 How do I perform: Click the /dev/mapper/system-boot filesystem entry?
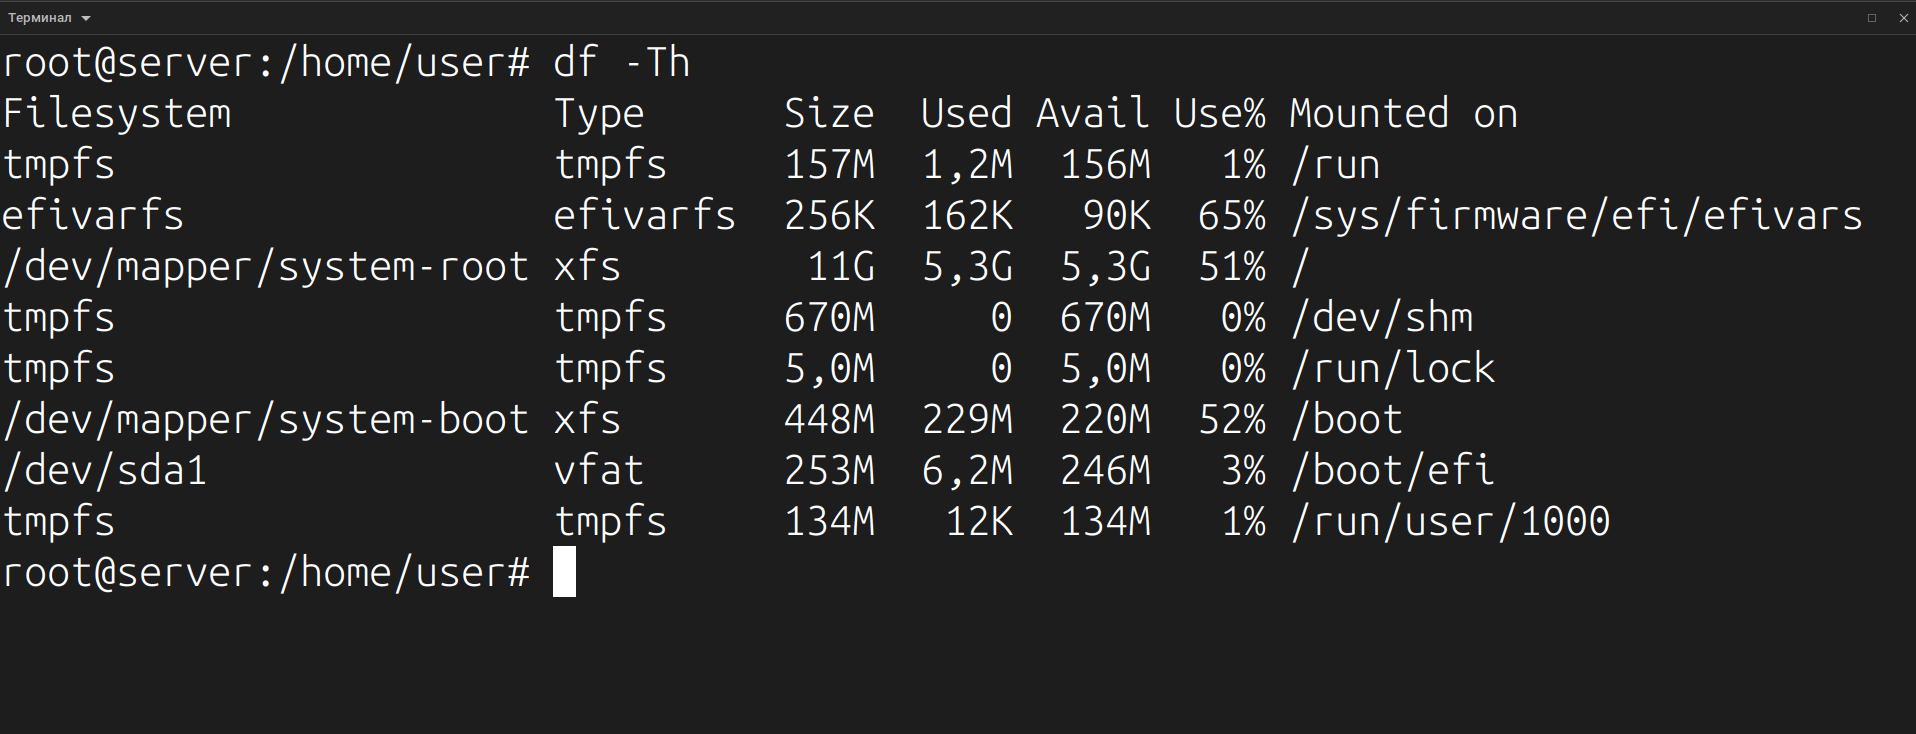coord(266,420)
